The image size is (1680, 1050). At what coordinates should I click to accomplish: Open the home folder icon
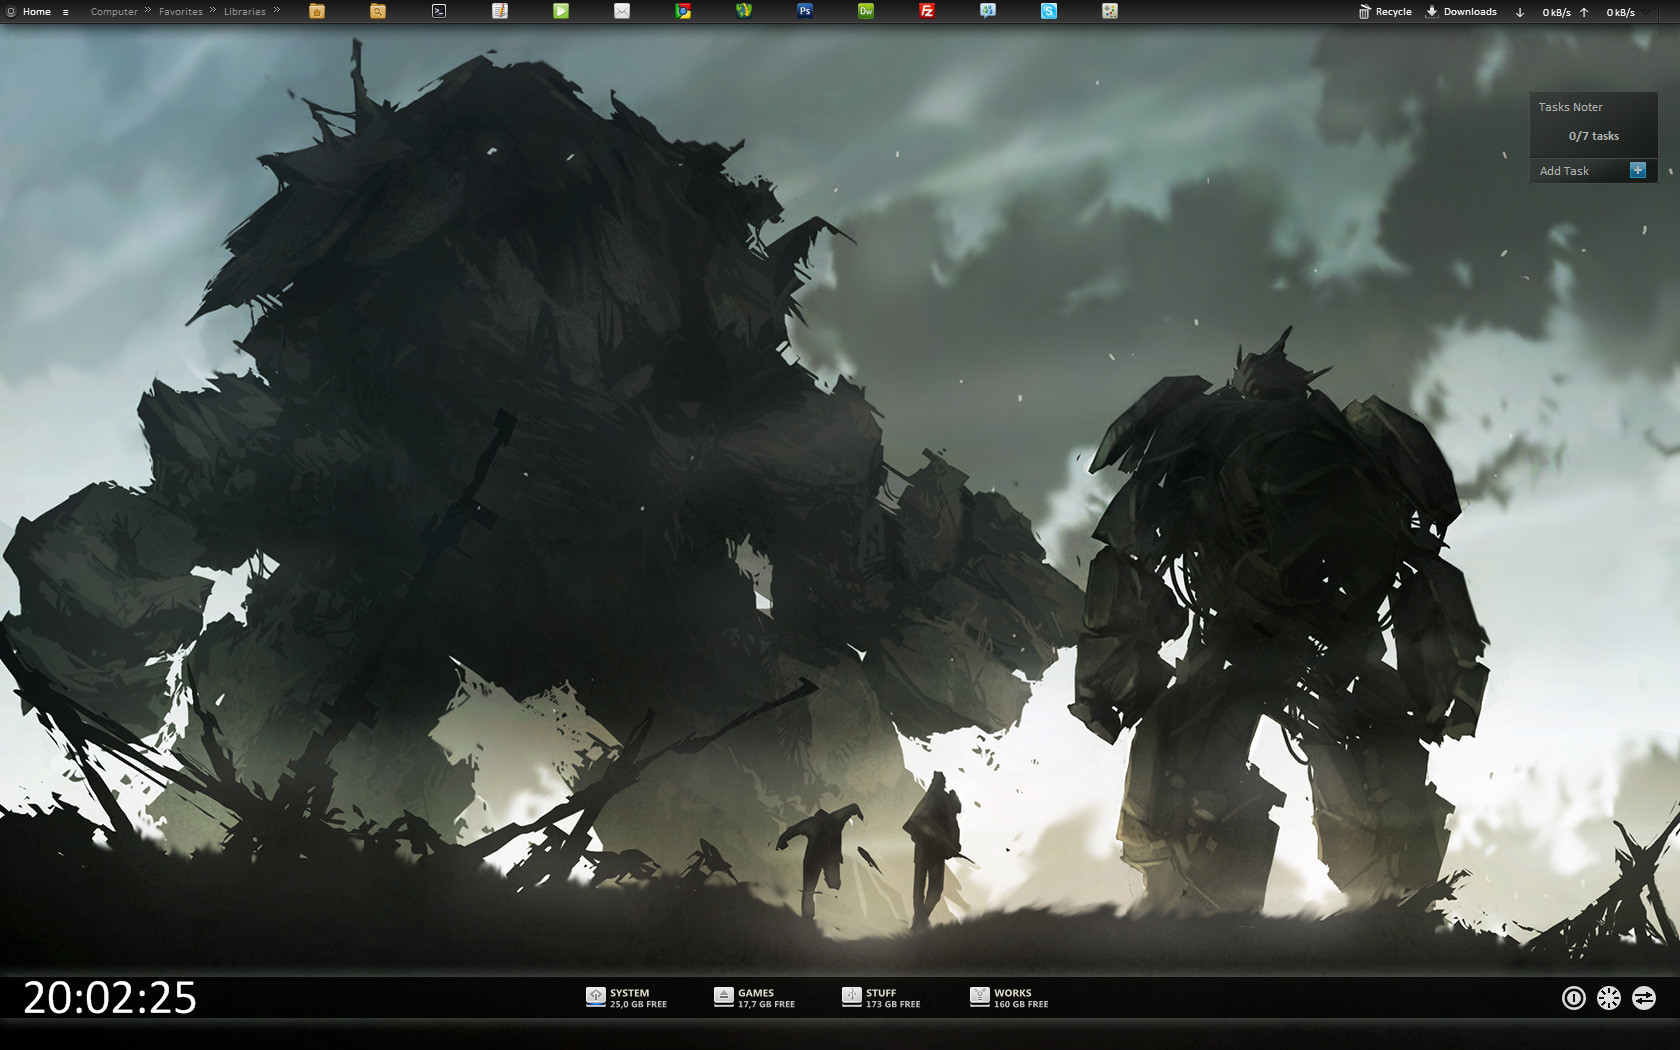click(317, 11)
